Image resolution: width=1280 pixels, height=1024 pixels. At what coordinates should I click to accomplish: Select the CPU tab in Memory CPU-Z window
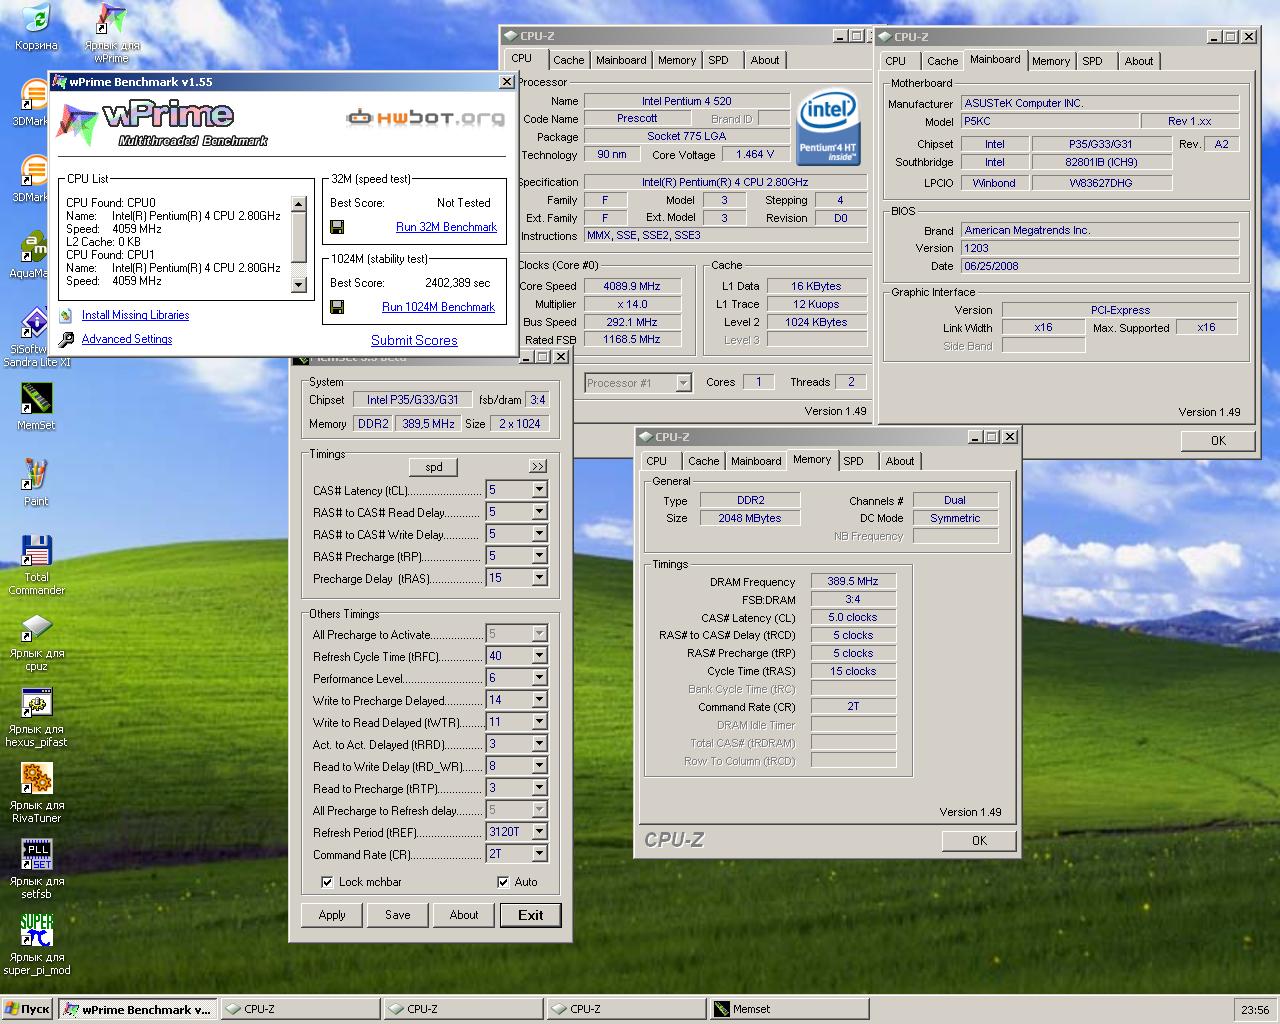656,461
